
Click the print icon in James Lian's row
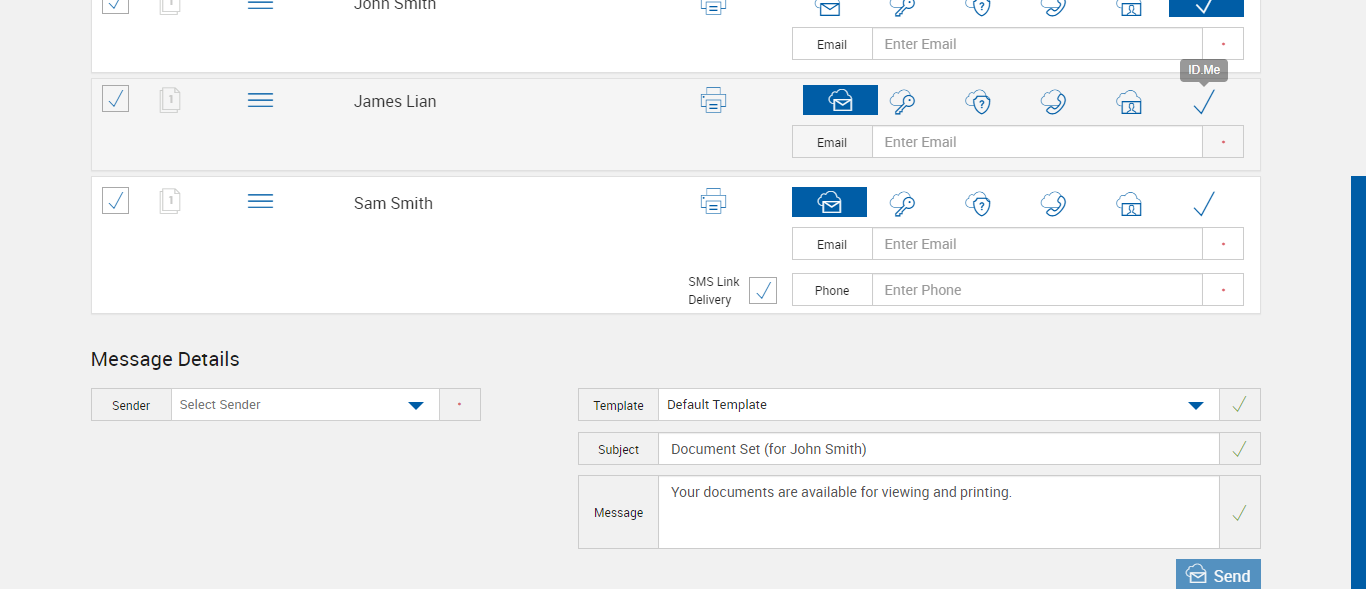click(x=713, y=100)
